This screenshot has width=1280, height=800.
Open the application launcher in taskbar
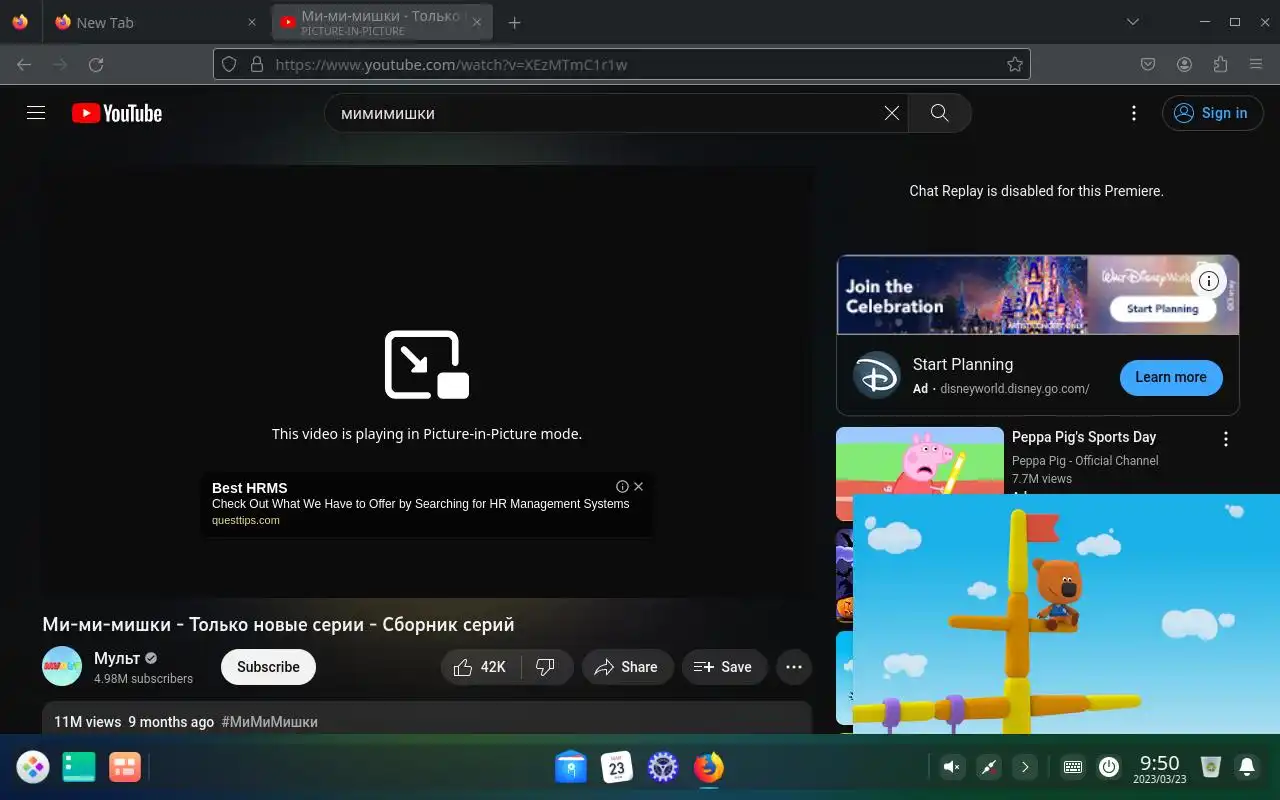pyautogui.click(x=33, y=767)
